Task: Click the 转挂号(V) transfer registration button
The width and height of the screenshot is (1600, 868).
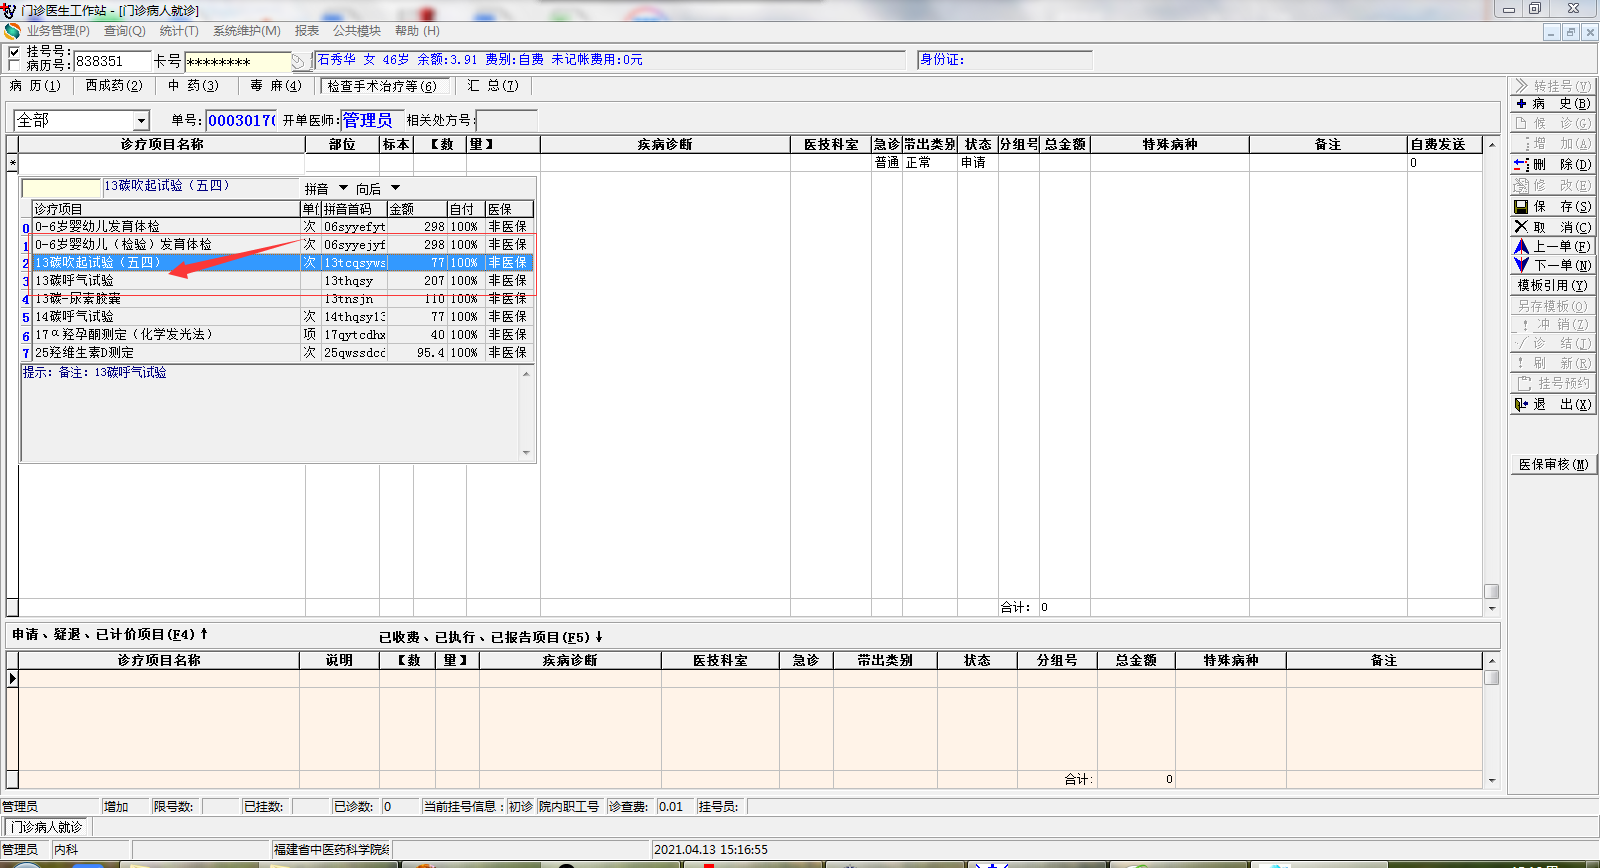Action: (x=1552, y=86)
